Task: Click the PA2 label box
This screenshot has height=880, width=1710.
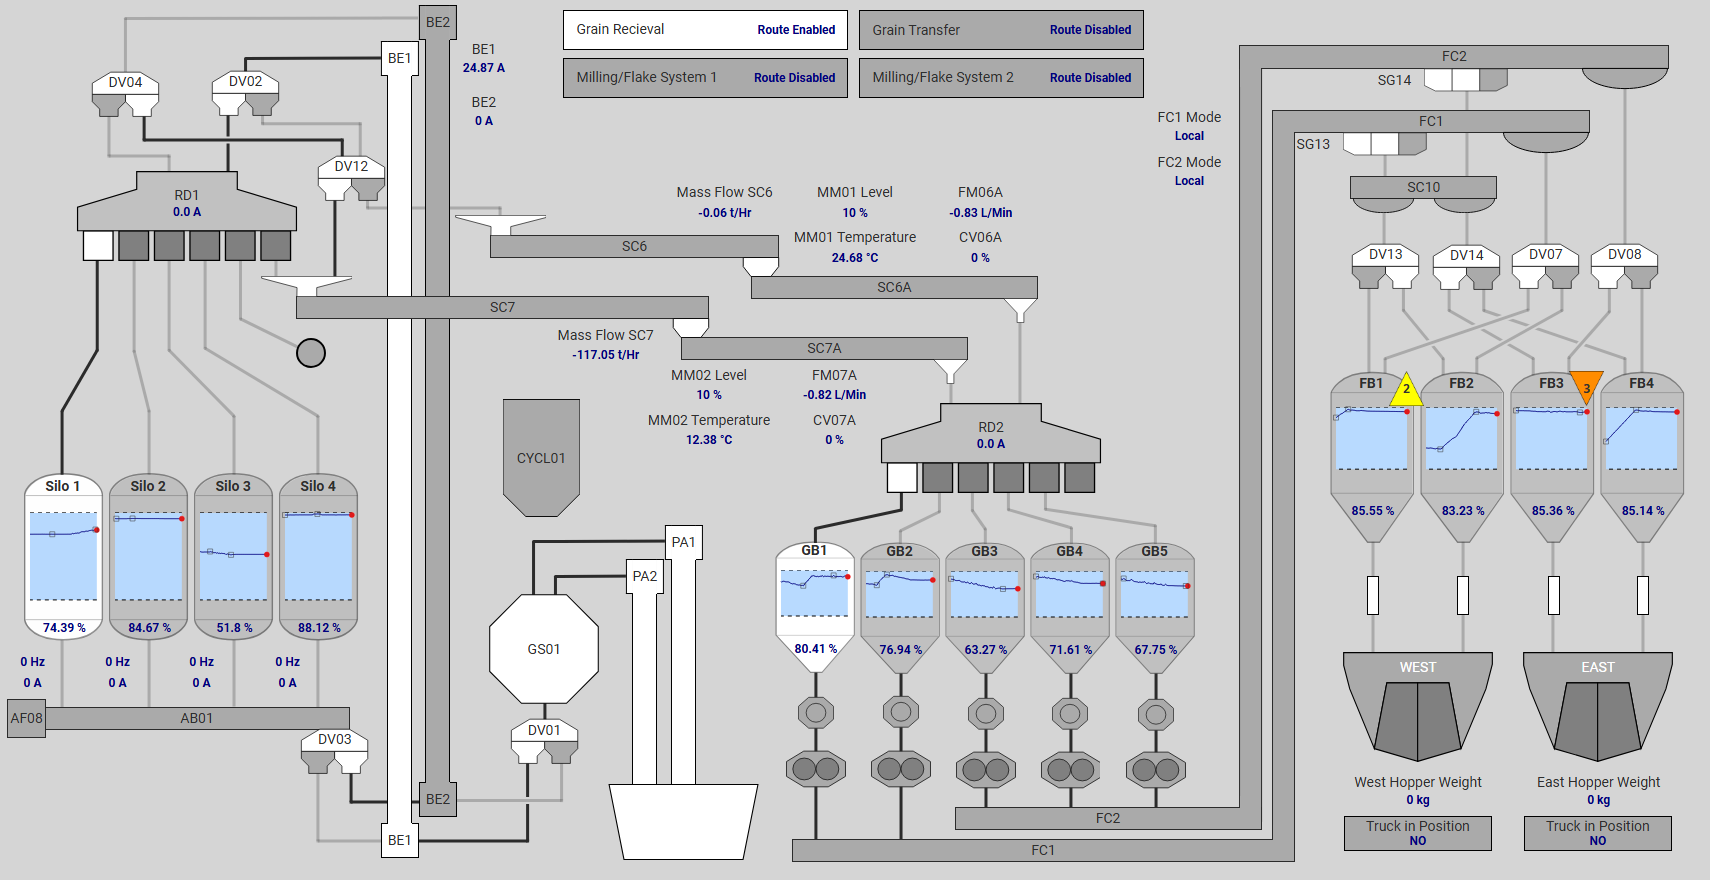Action: click(645, 576)
